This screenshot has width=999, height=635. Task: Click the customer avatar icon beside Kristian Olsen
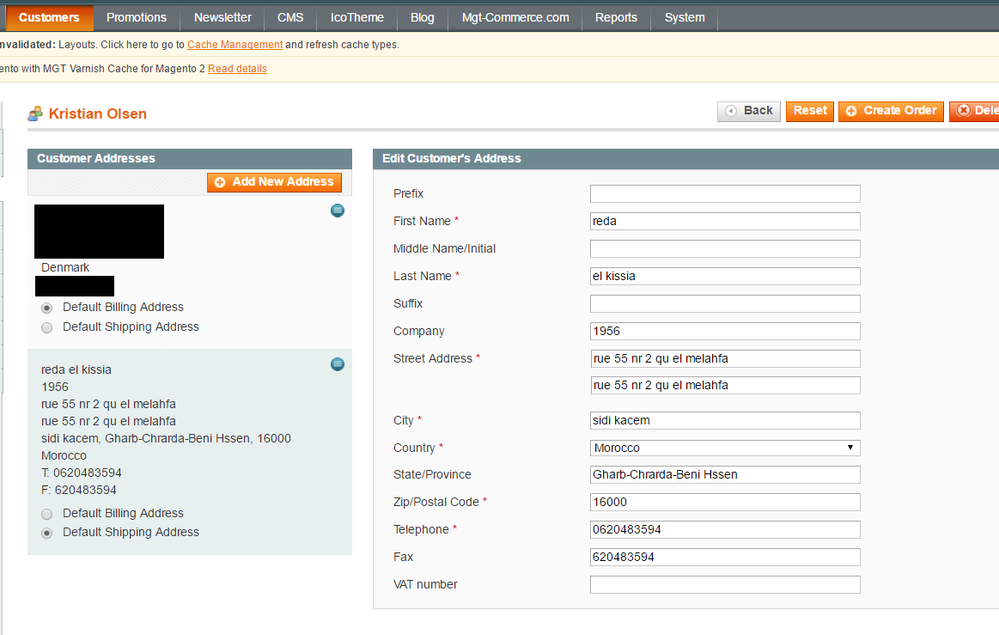[36, 114]
